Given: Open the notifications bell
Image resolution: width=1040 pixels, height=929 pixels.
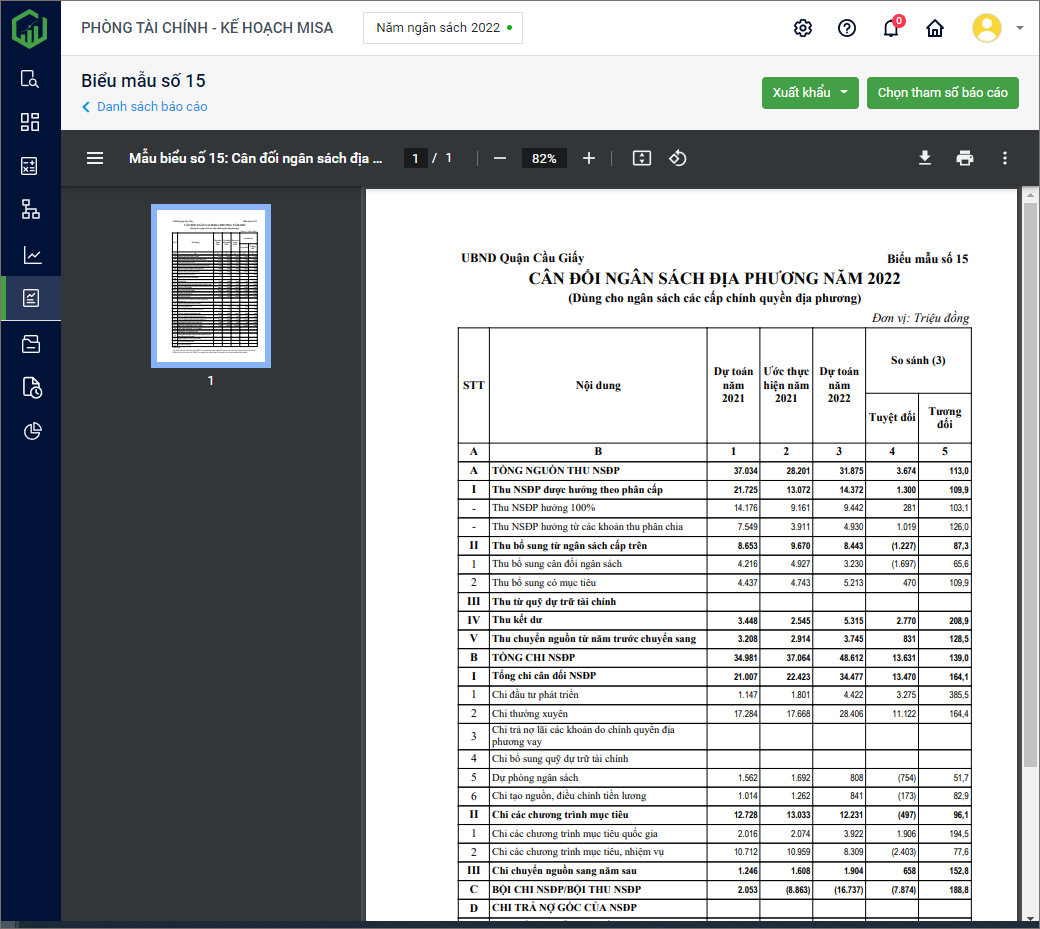Looking at the screenshot, I should tap(890, 28).
